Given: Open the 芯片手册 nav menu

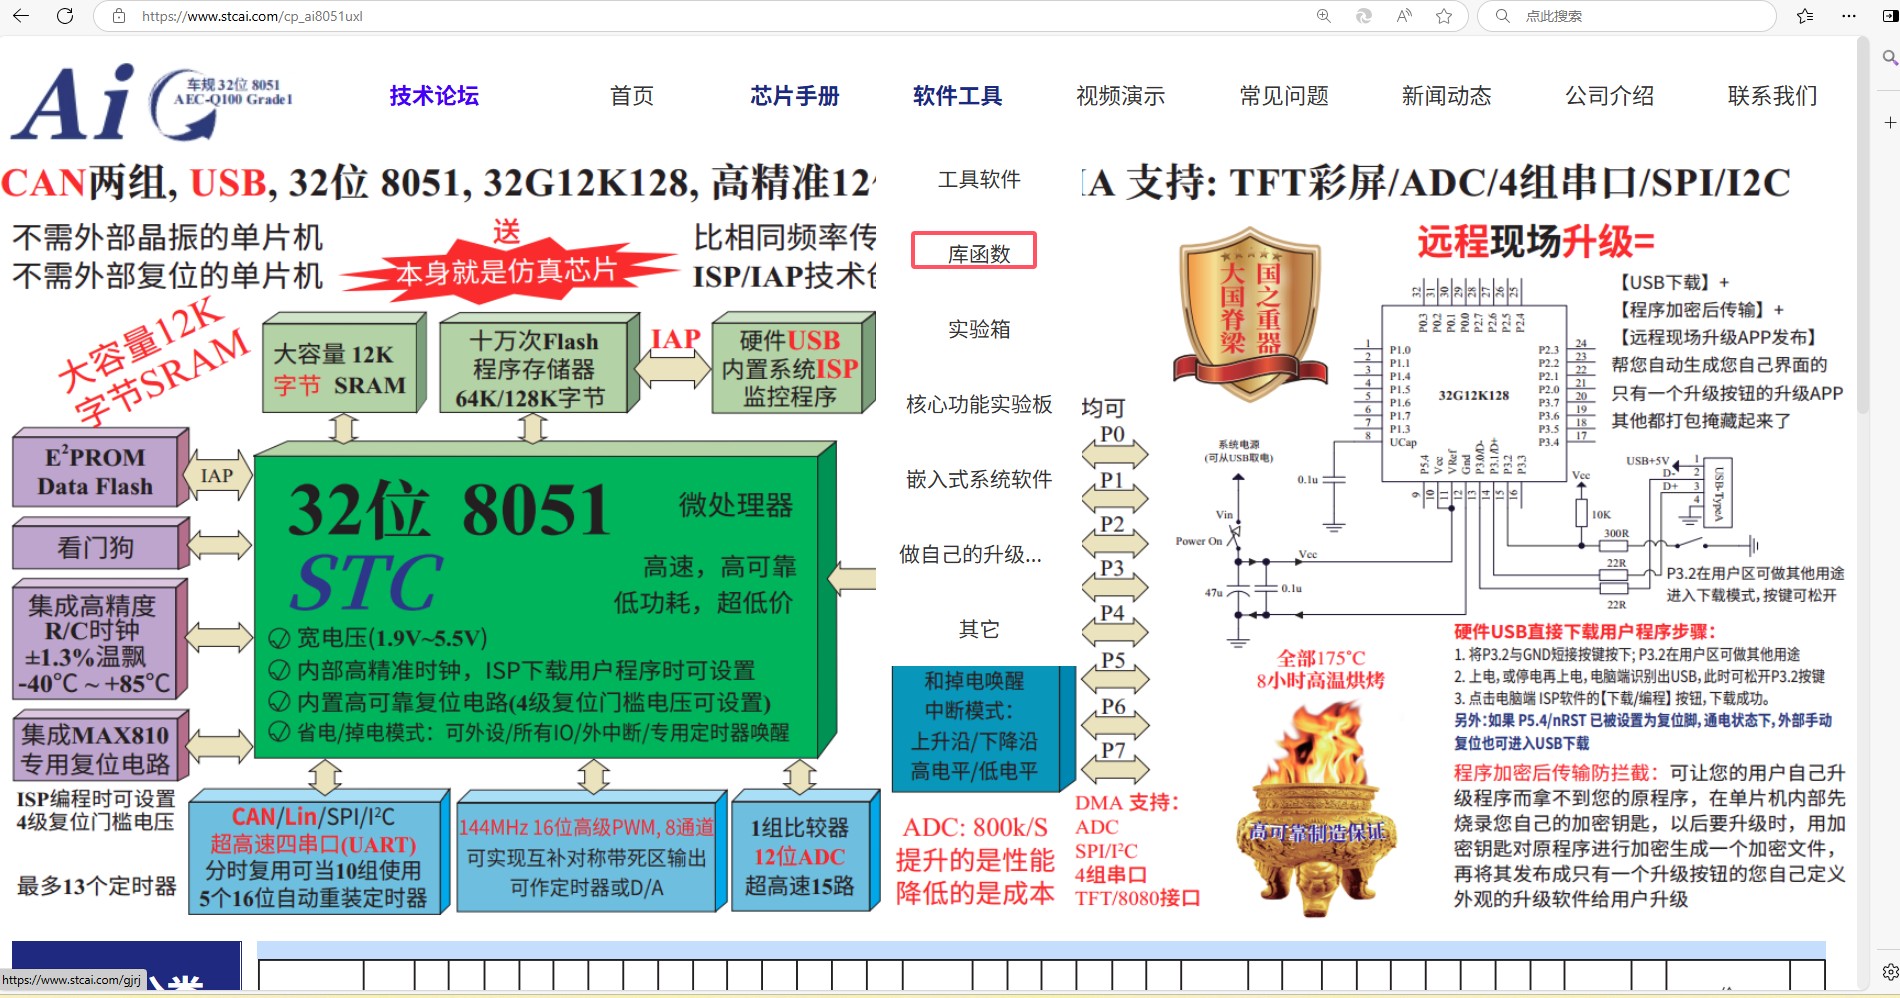Looking at the screenshot, I should point(795,96).
